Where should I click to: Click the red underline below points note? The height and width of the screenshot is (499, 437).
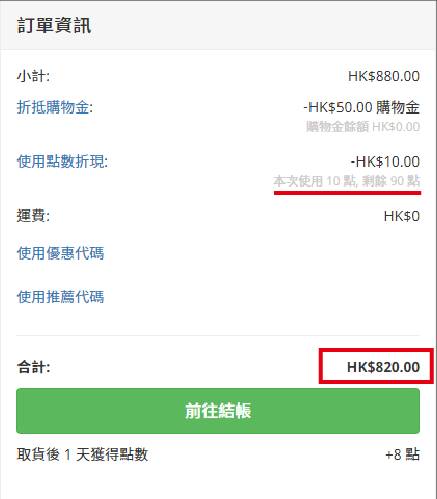click(x=347, y=193)
